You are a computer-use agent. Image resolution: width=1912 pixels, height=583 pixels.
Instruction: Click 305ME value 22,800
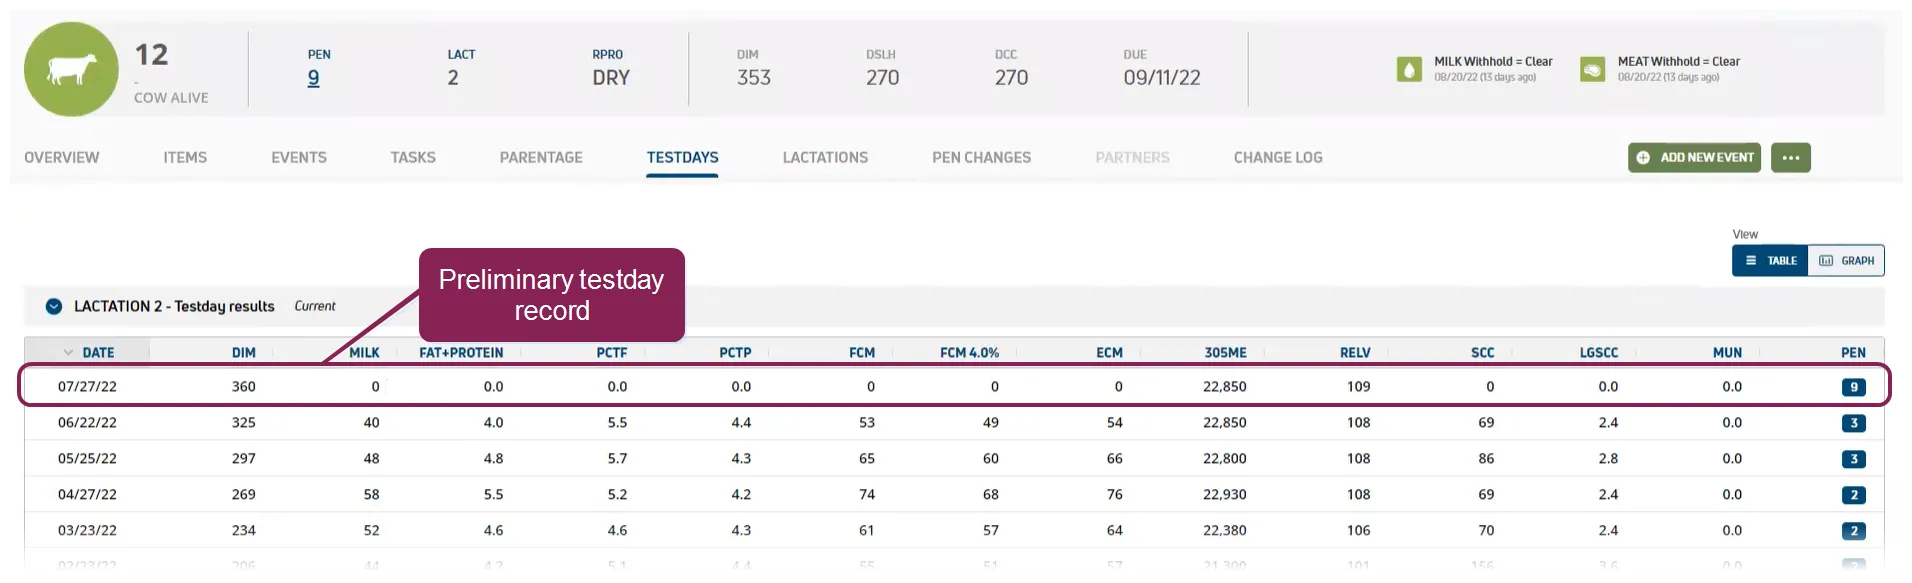tap(1225, 458)
